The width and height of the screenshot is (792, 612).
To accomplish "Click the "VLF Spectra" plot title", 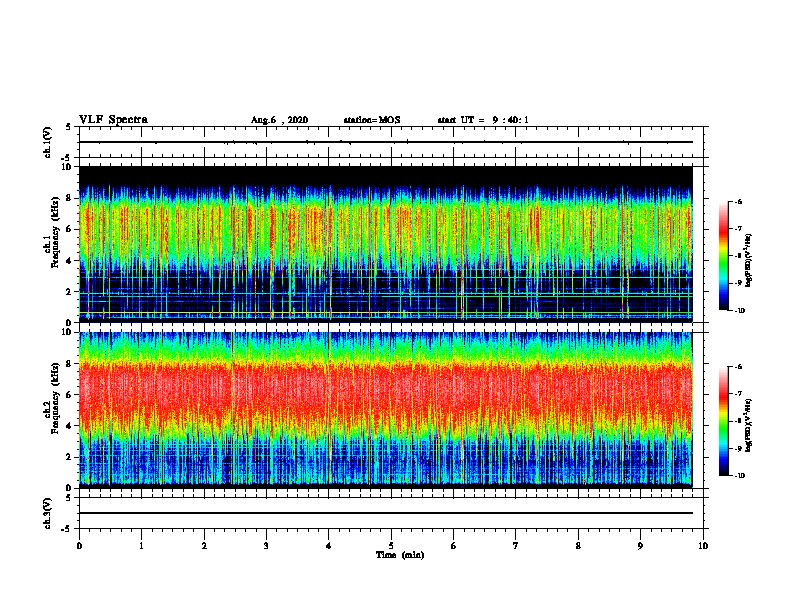I will [x=113, y=120].
